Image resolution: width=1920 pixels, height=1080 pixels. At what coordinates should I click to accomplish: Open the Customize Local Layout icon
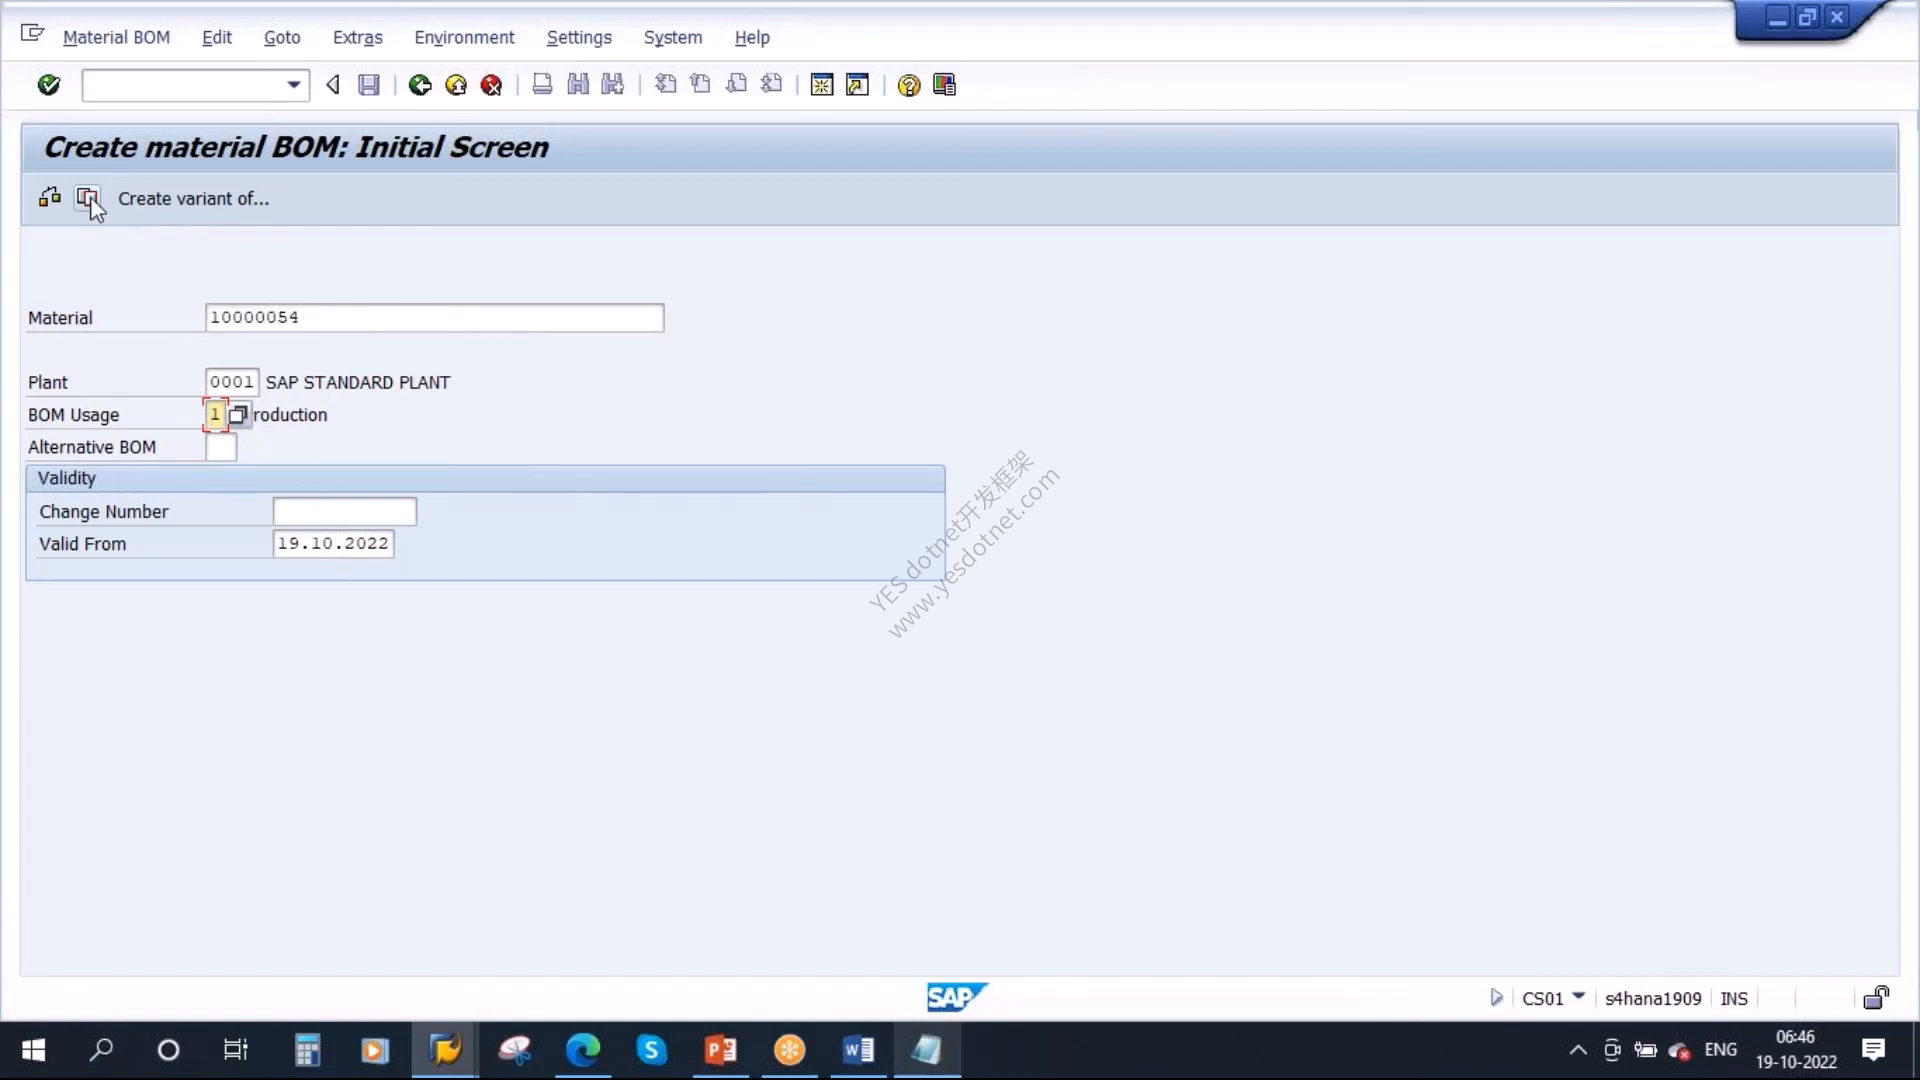944,85
